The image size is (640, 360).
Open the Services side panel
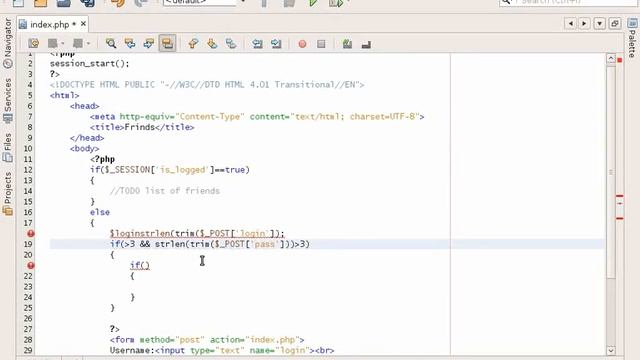8,100
